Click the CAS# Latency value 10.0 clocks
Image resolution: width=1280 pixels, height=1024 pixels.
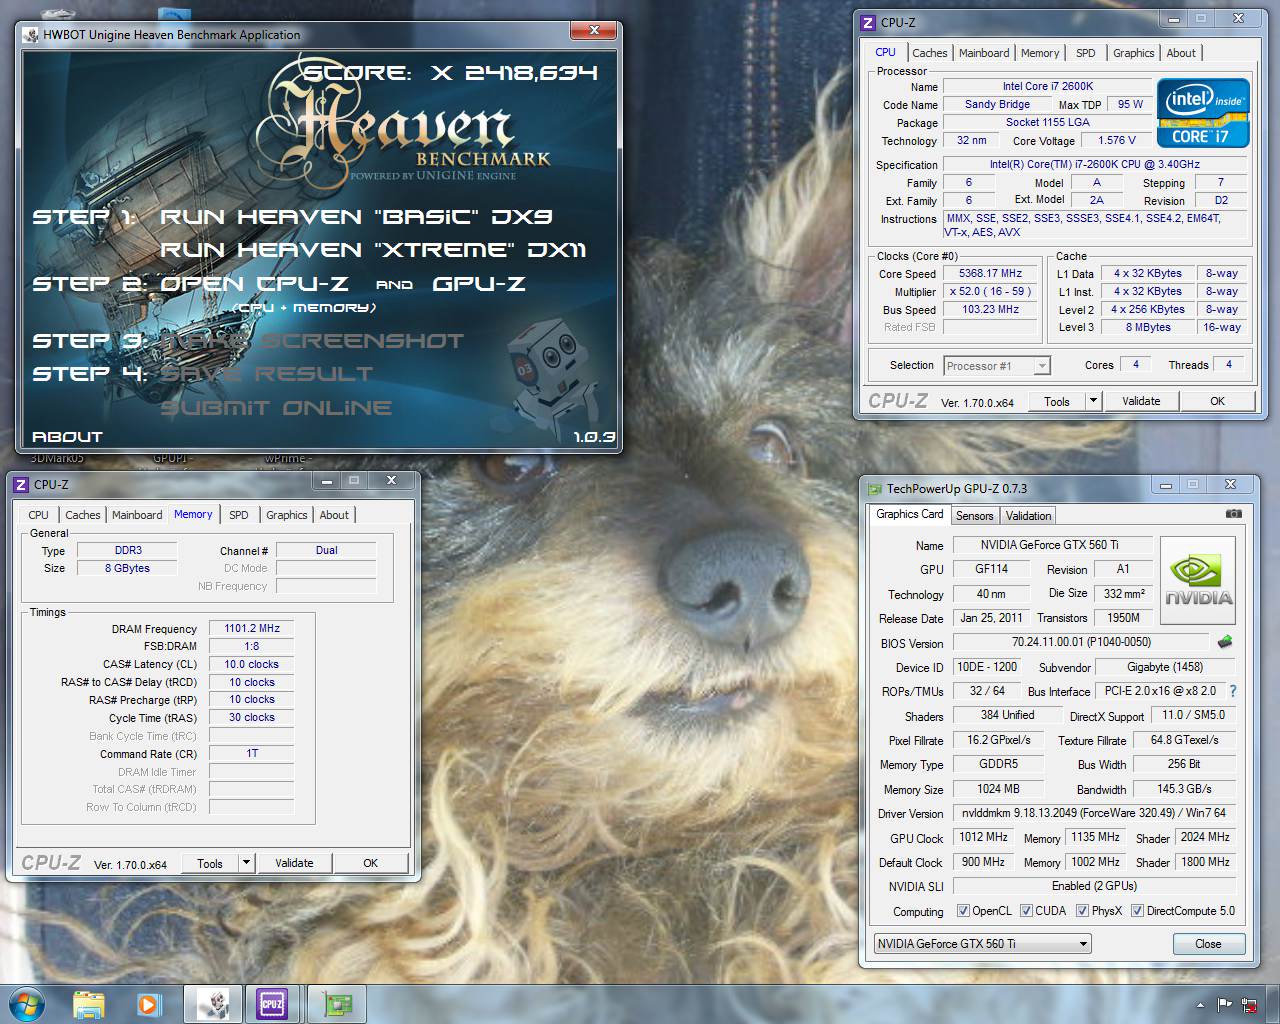click(x=252, y=664)
